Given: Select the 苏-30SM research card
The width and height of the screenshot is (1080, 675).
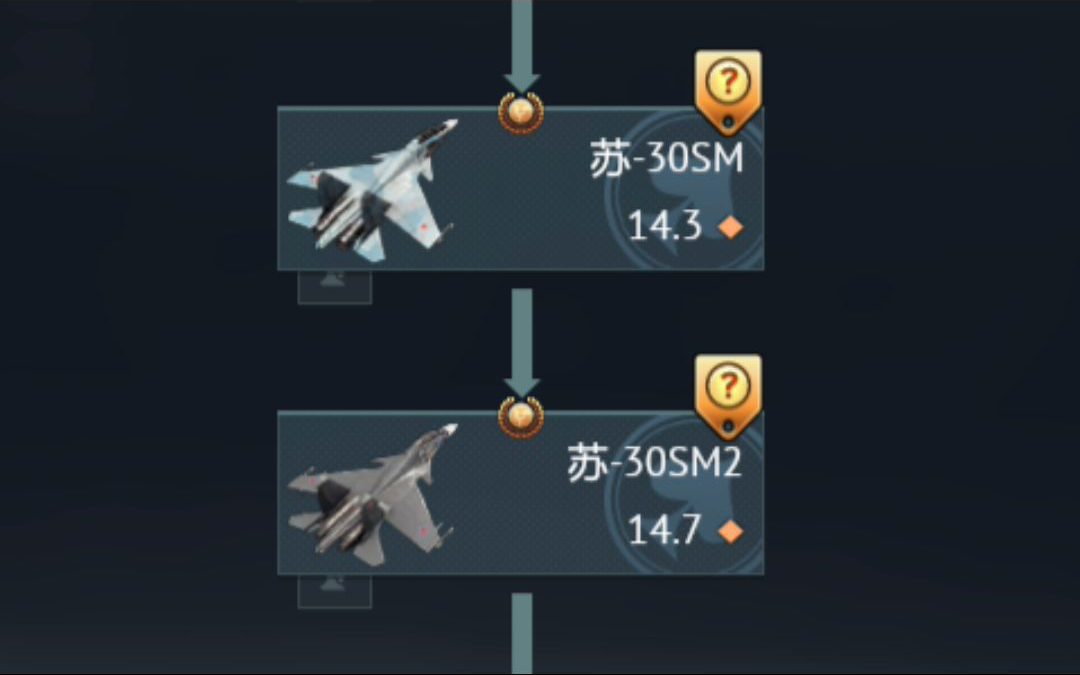Looking at the screenshot, I should point(521,188).
